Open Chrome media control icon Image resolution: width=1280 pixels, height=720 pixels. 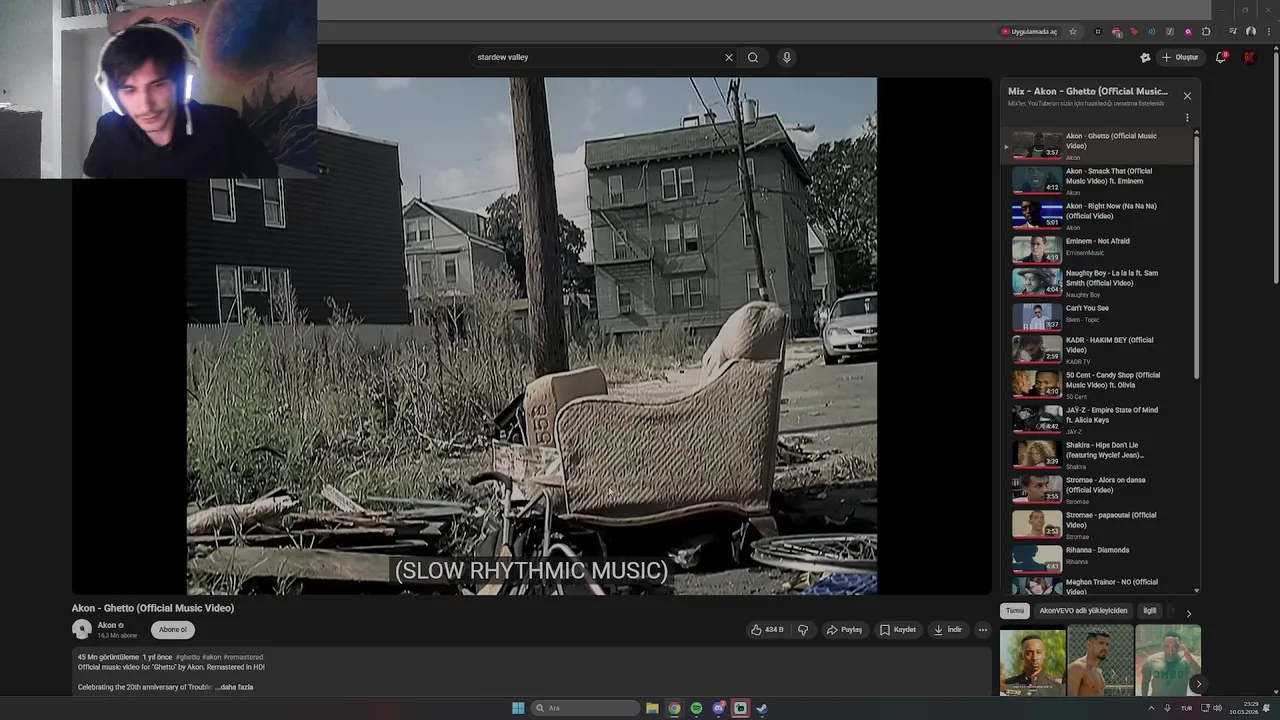tap(1233, 31)
